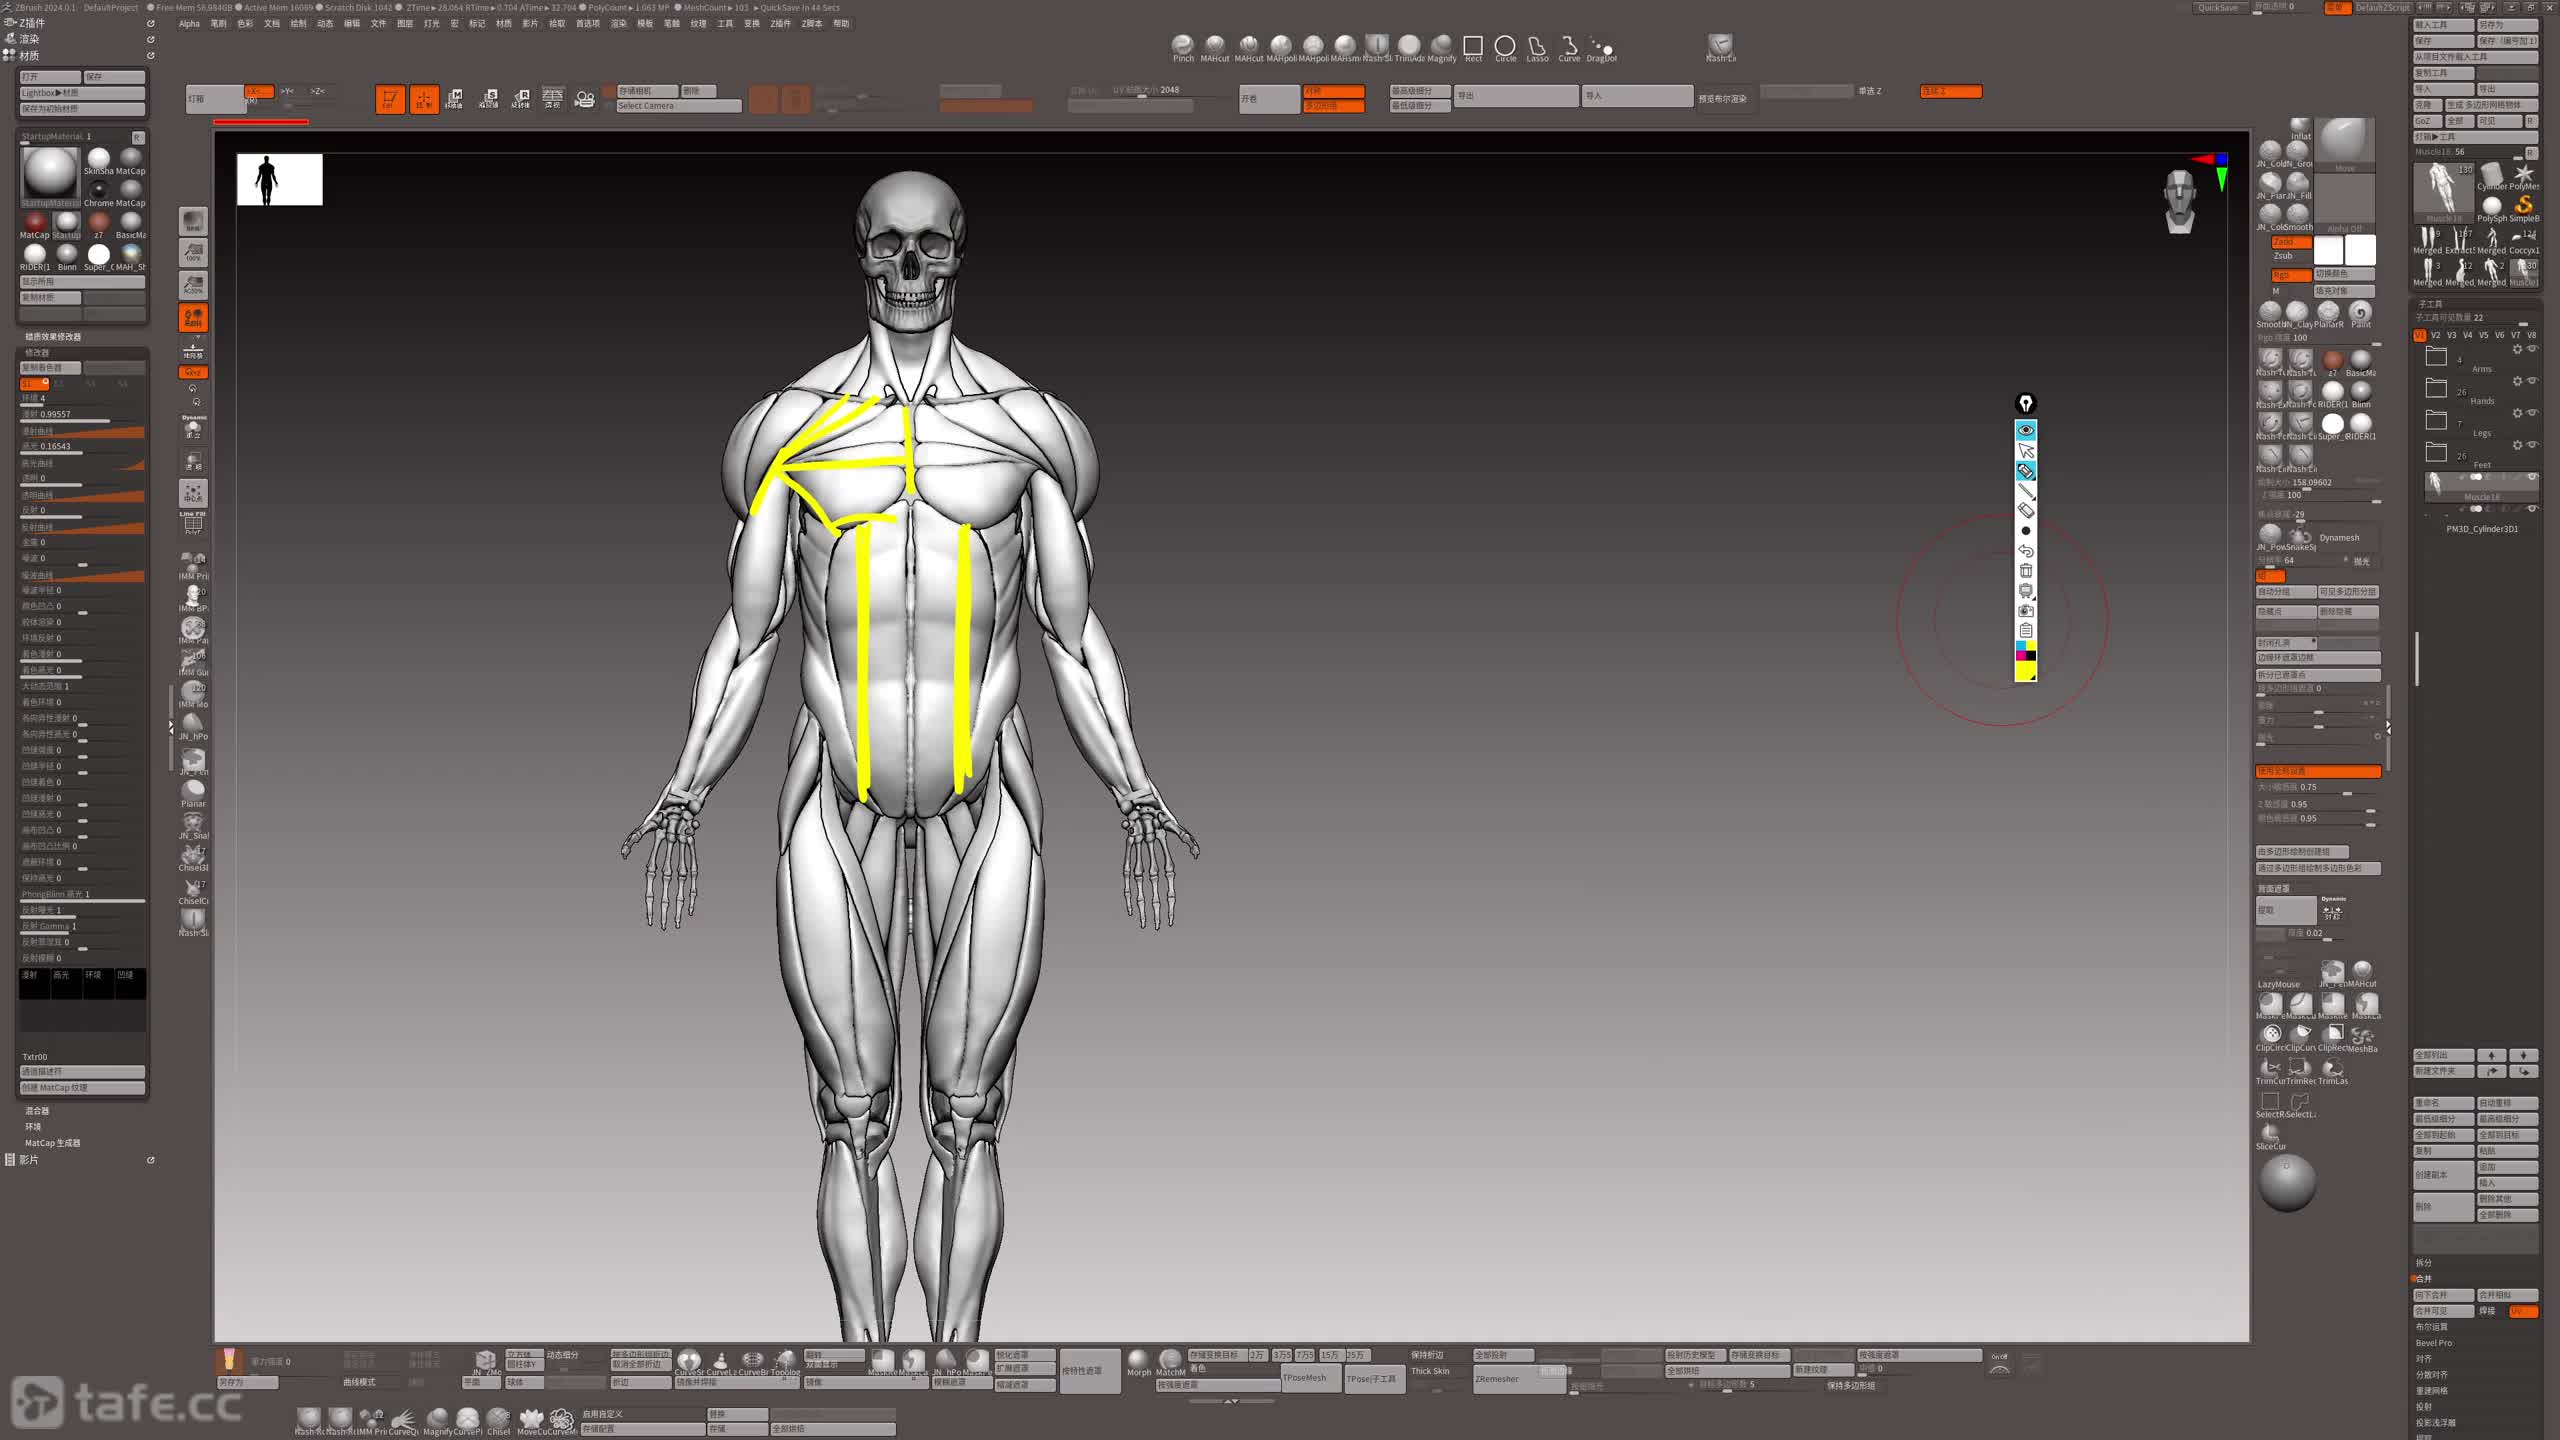Toggle annotation visibility eye in drawing toolbar
This screenshot has width=2560, height=1440.
[2026, 430]
